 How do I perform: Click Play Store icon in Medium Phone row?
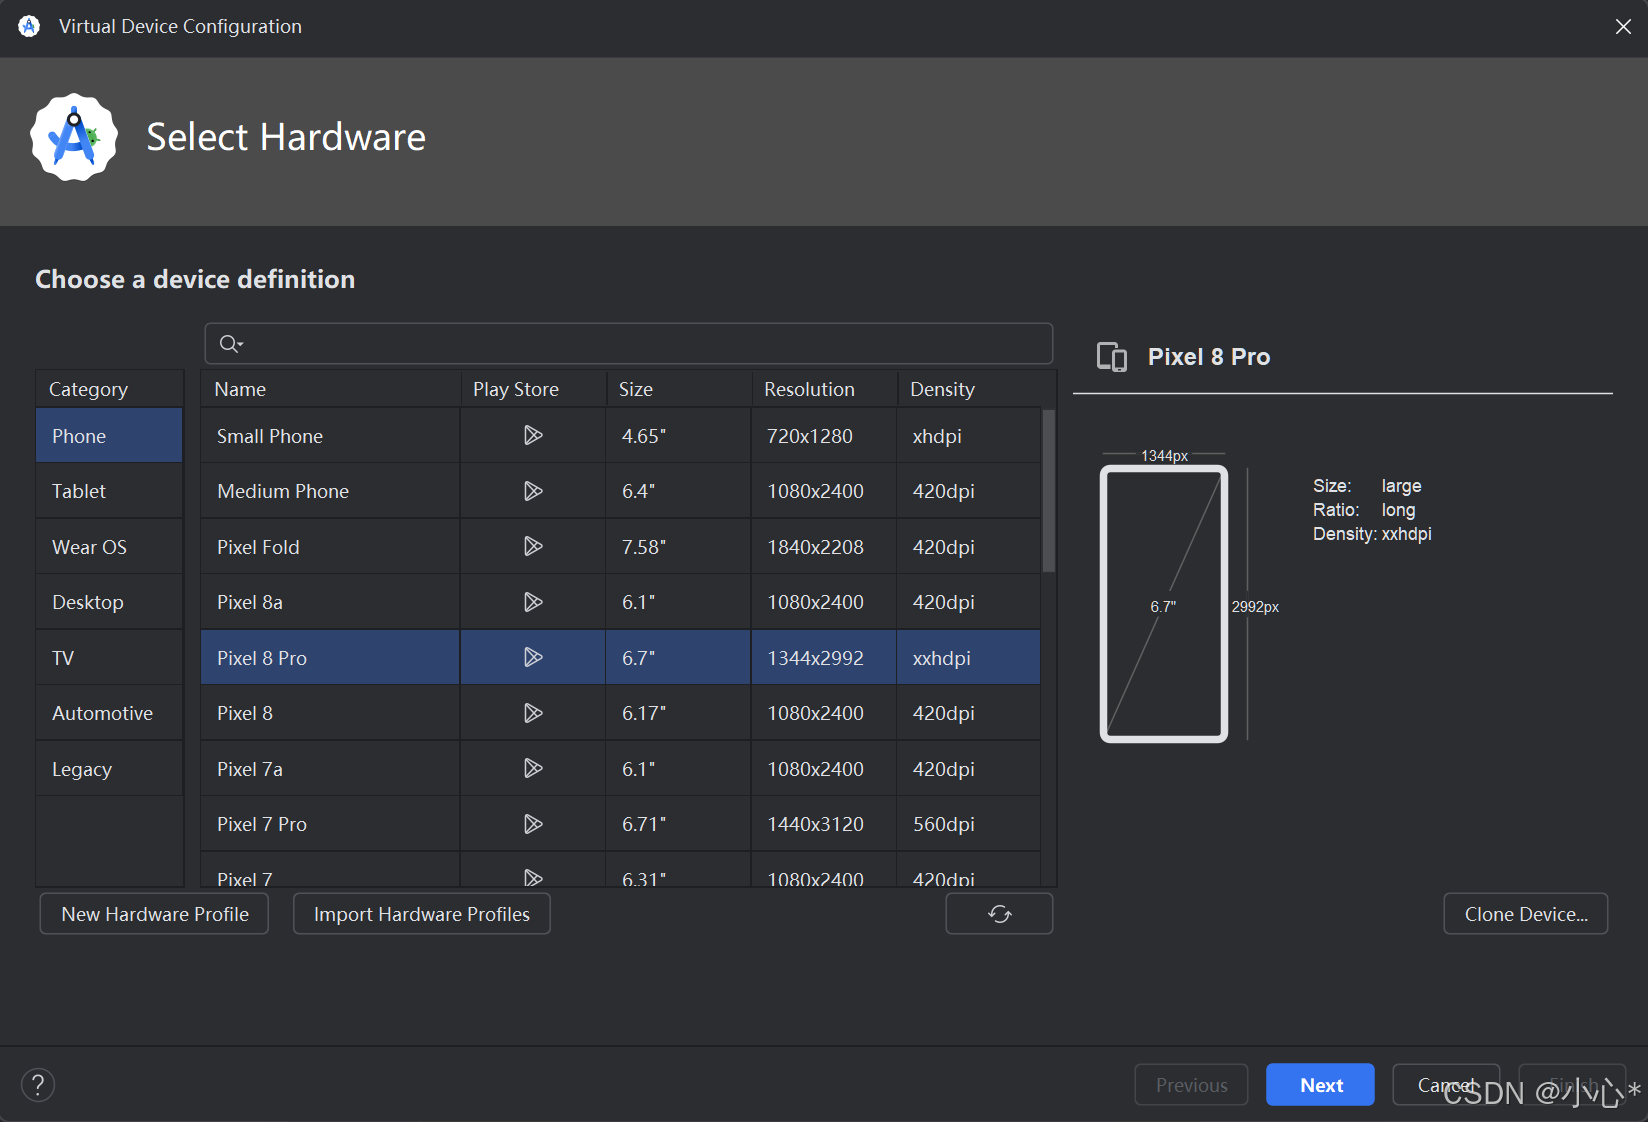[x=533, y=491]
